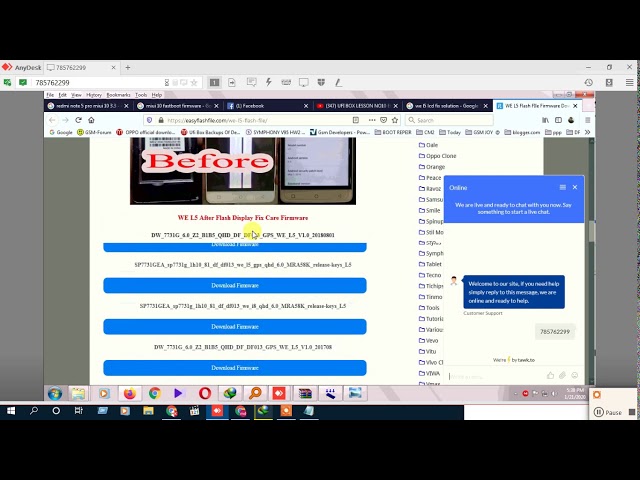Viewport: 640px width, 480px height.
Task: Open the Today bookmarks folder
Action: point(450,132)
